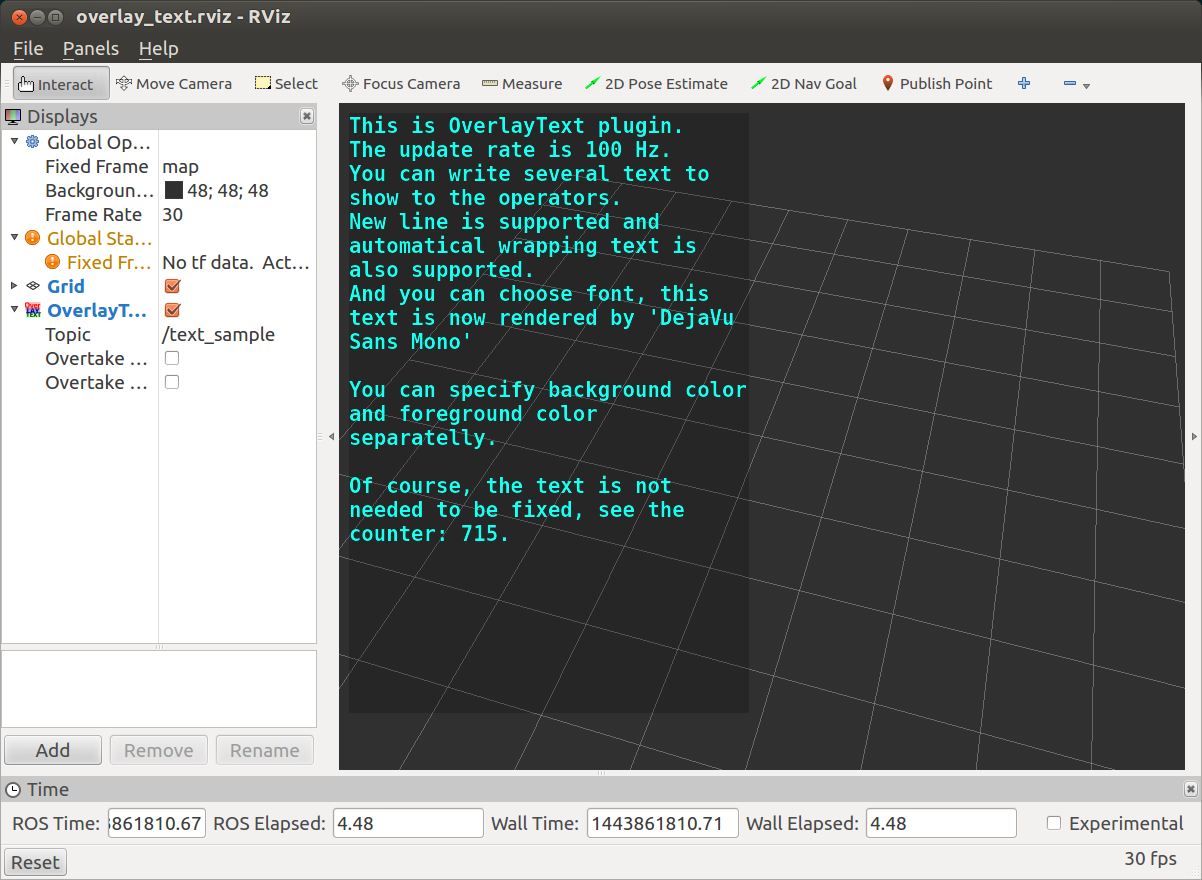Click the blue plus add-tool icon
1202x880 pixels.
click(x=1024, y=84)
